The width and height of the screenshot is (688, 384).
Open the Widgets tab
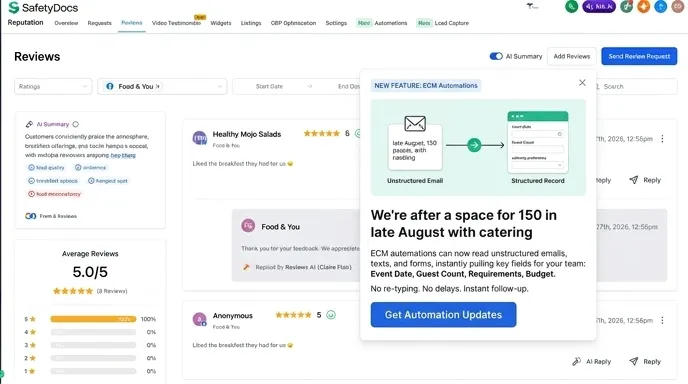point(221,23)
